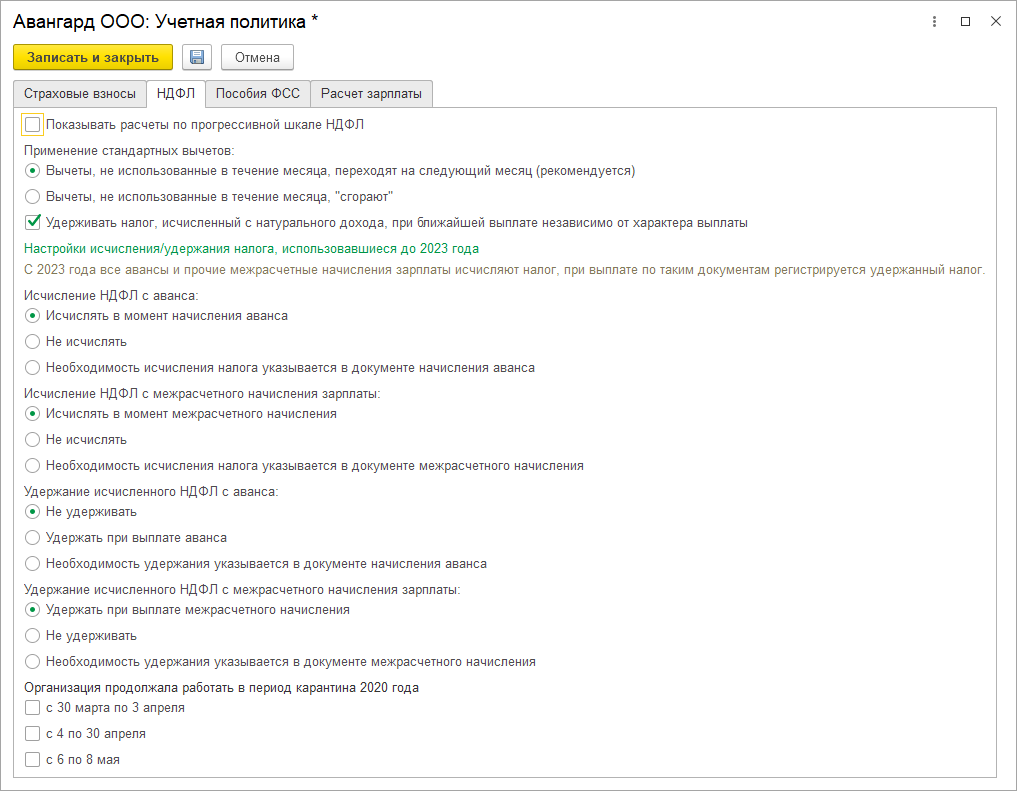Click the Удержание исчисленного НДФЛ с аванса label
Image resolution: width=1017 pixels, height=791 pixels.
tap(151, 491)
